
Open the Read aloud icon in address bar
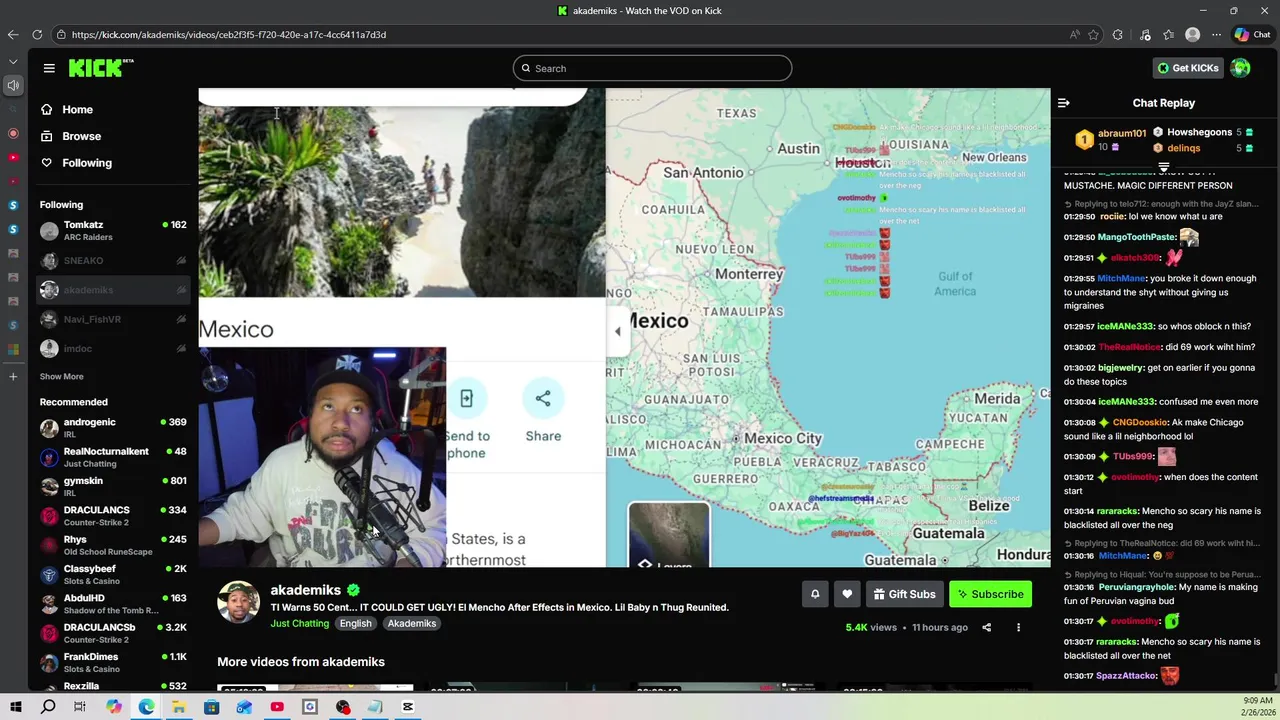[x=1075, y=34]
